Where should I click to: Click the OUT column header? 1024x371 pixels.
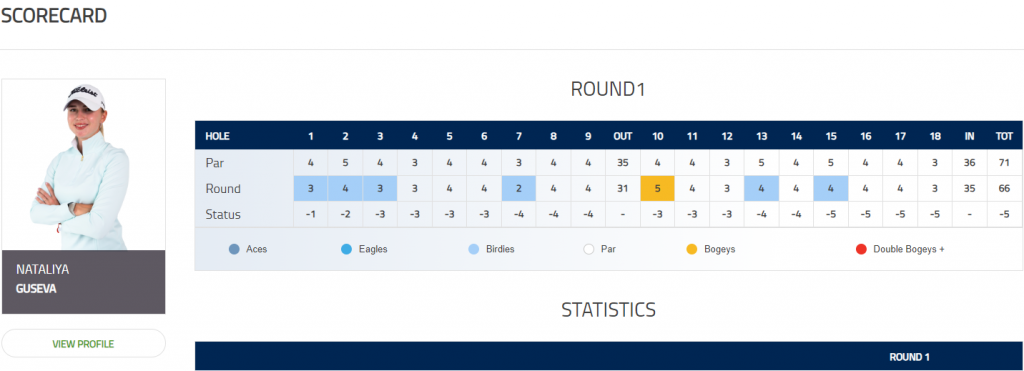(x=622, y=137)
